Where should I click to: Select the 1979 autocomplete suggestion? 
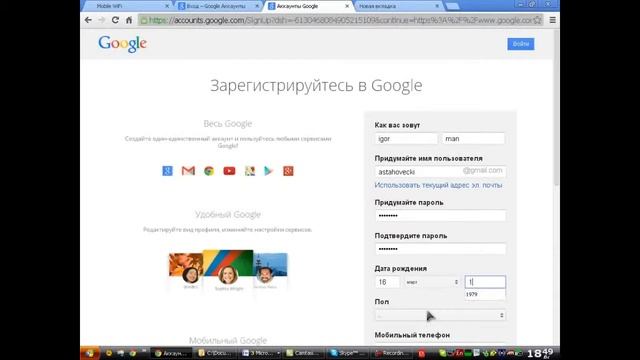coord(485,294)
